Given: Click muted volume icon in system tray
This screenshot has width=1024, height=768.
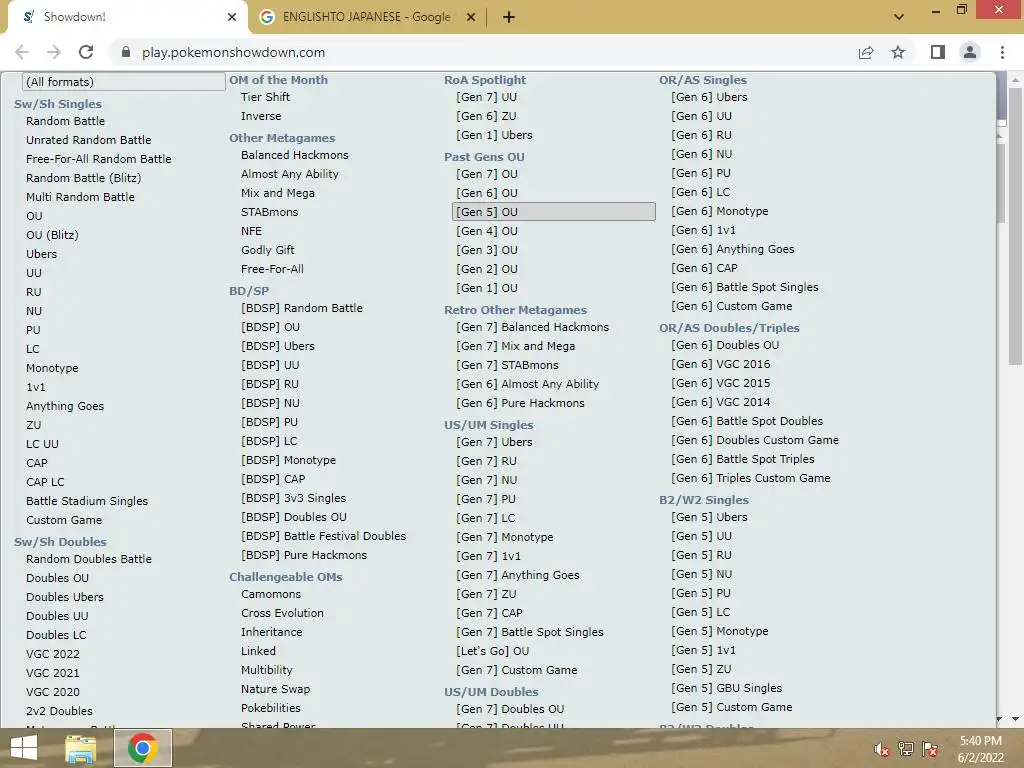Looking at the screenshot, I should pos(882,750).
